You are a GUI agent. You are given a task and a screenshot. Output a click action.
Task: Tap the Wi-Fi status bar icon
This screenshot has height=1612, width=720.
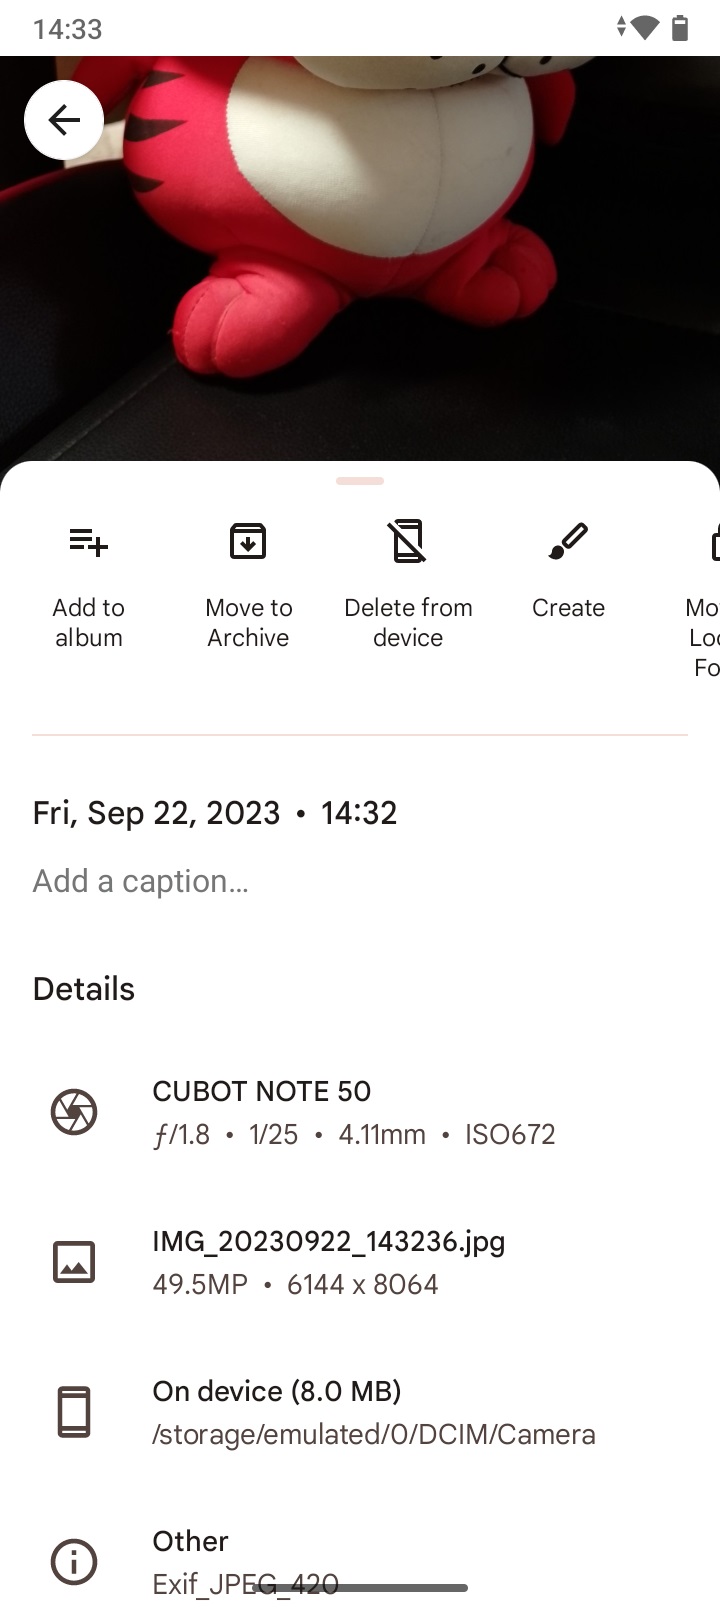[646, 28]
